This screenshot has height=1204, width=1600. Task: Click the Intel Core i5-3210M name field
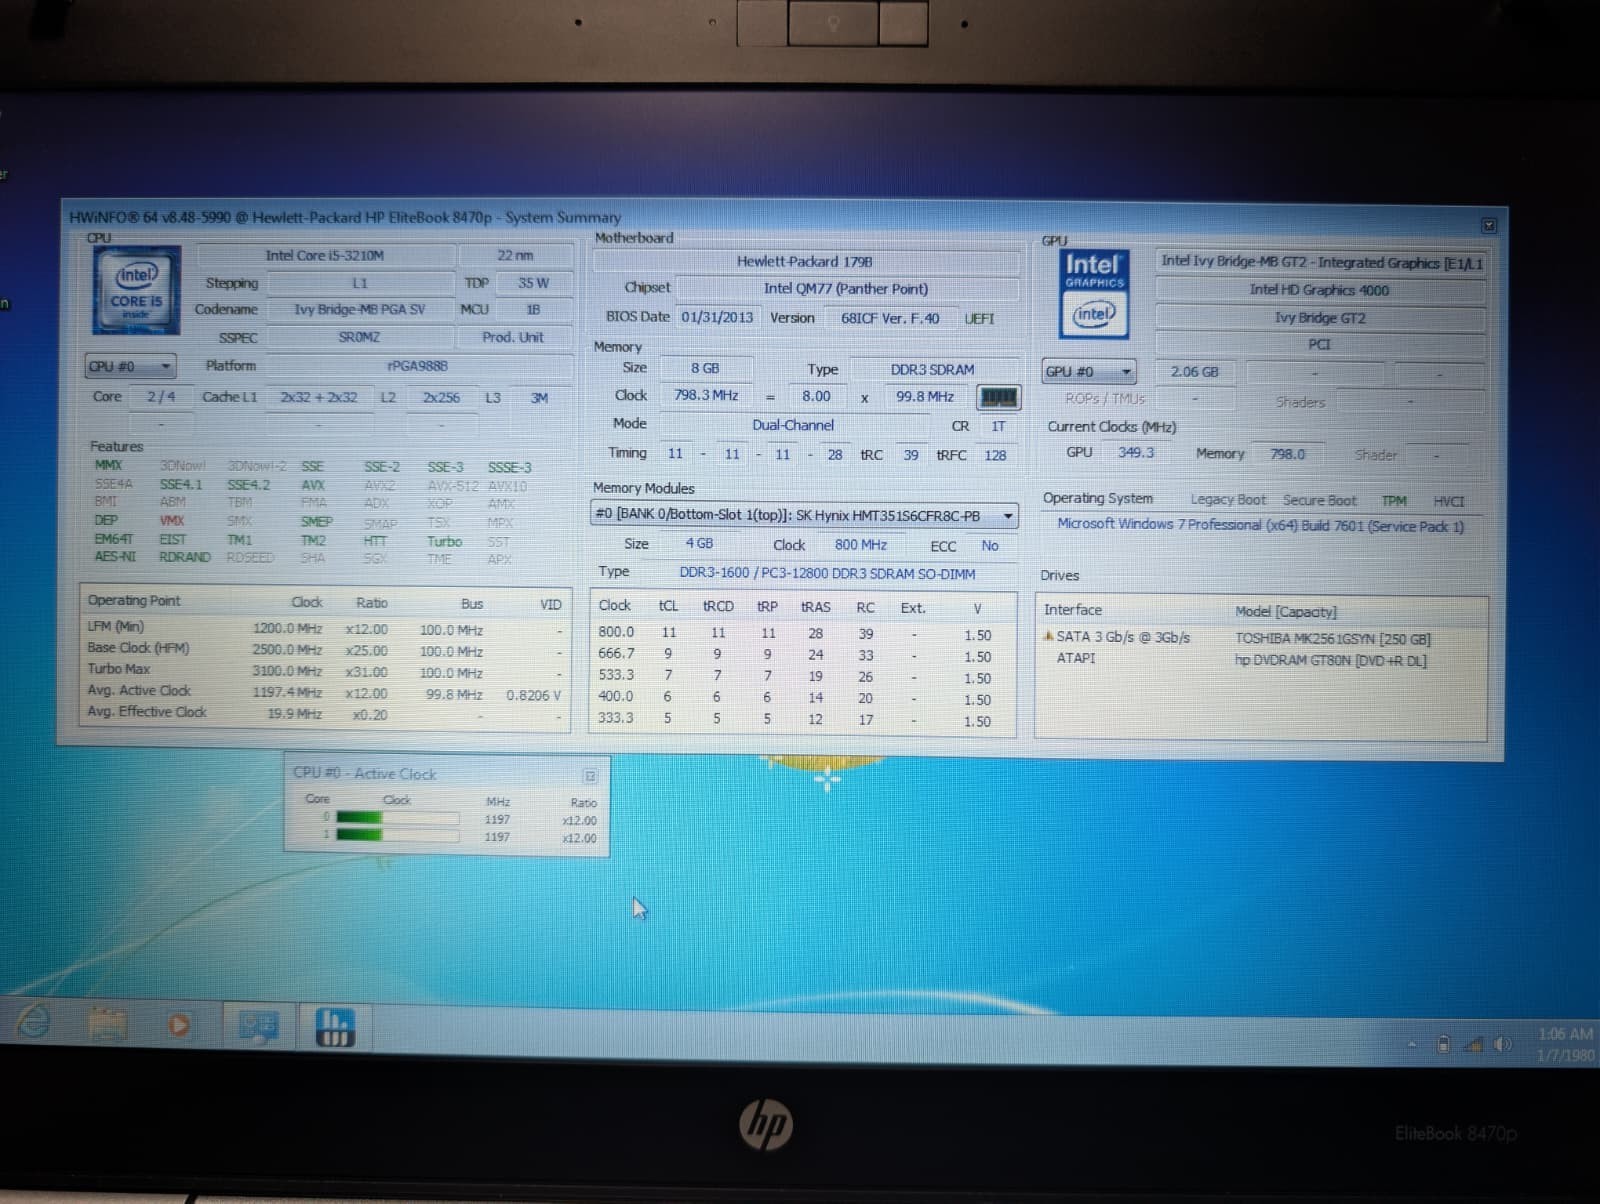[x=325, y=255]
